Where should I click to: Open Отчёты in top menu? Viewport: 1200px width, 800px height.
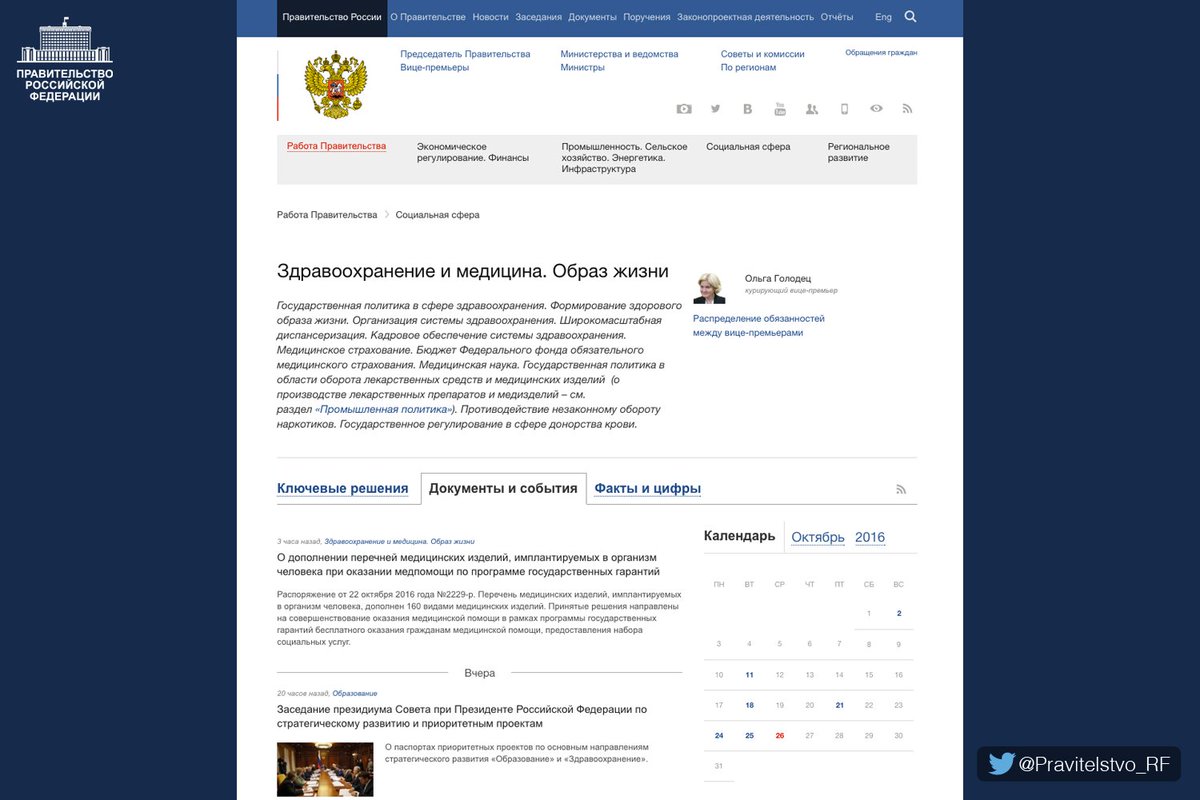pyautogui.click(x=837, y=17)
